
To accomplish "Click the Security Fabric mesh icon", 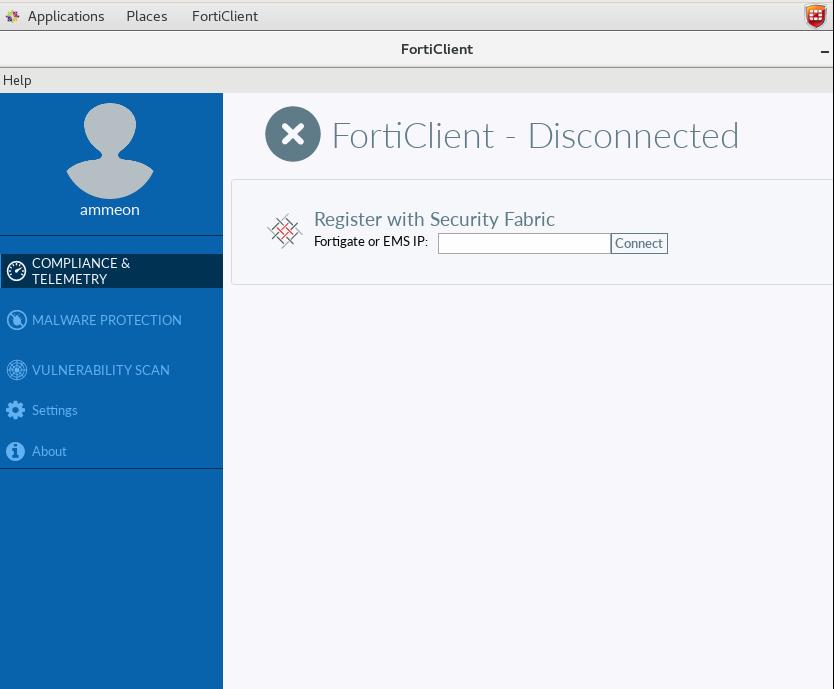I will (x=285, y=231).
